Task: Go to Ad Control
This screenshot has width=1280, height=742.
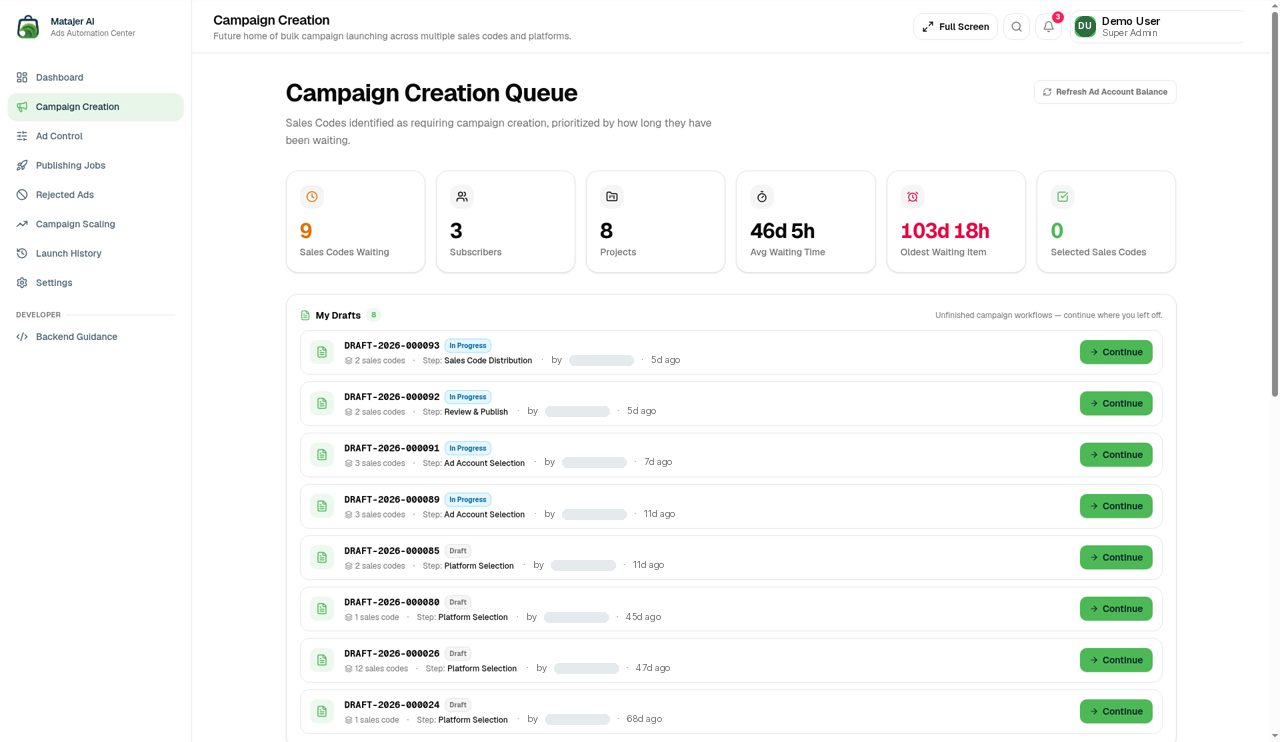Action: pyautogui.click(x=95, y=136)
